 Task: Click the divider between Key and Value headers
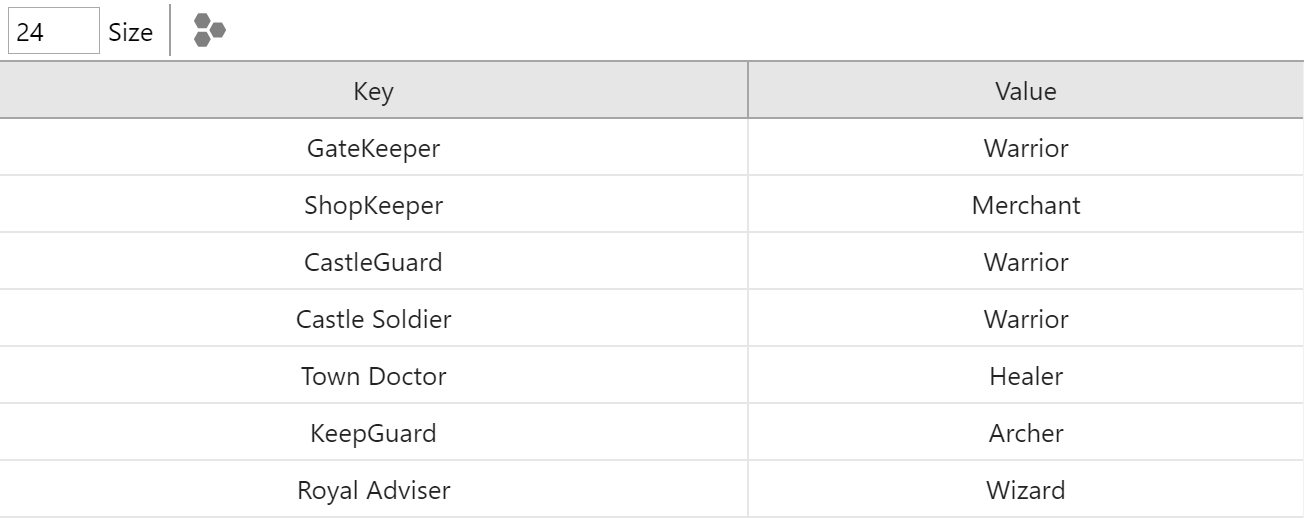click(x=748, y=91)
